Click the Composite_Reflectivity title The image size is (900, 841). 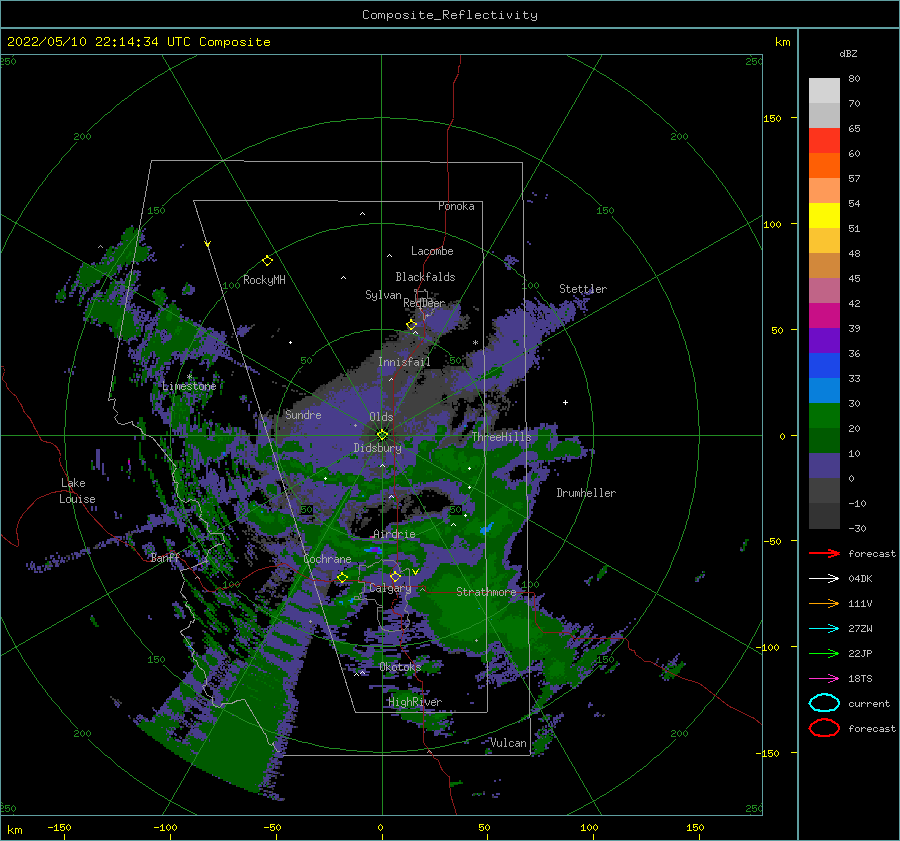tap(450, 15)
